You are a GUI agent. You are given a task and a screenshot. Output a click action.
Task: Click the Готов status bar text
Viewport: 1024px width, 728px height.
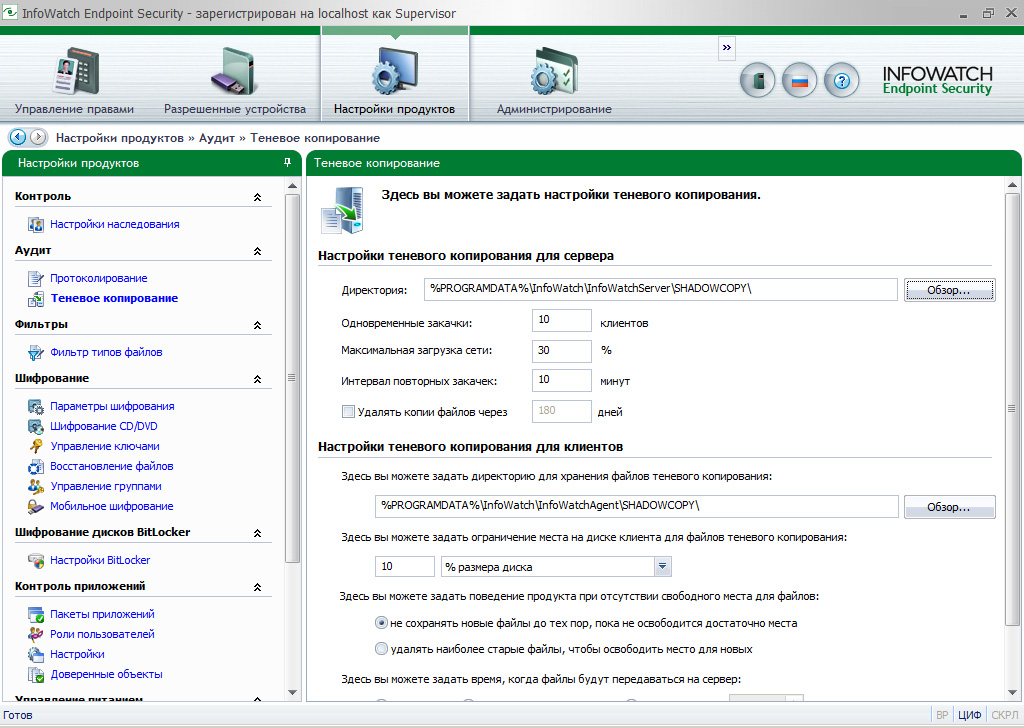(18, 715)
